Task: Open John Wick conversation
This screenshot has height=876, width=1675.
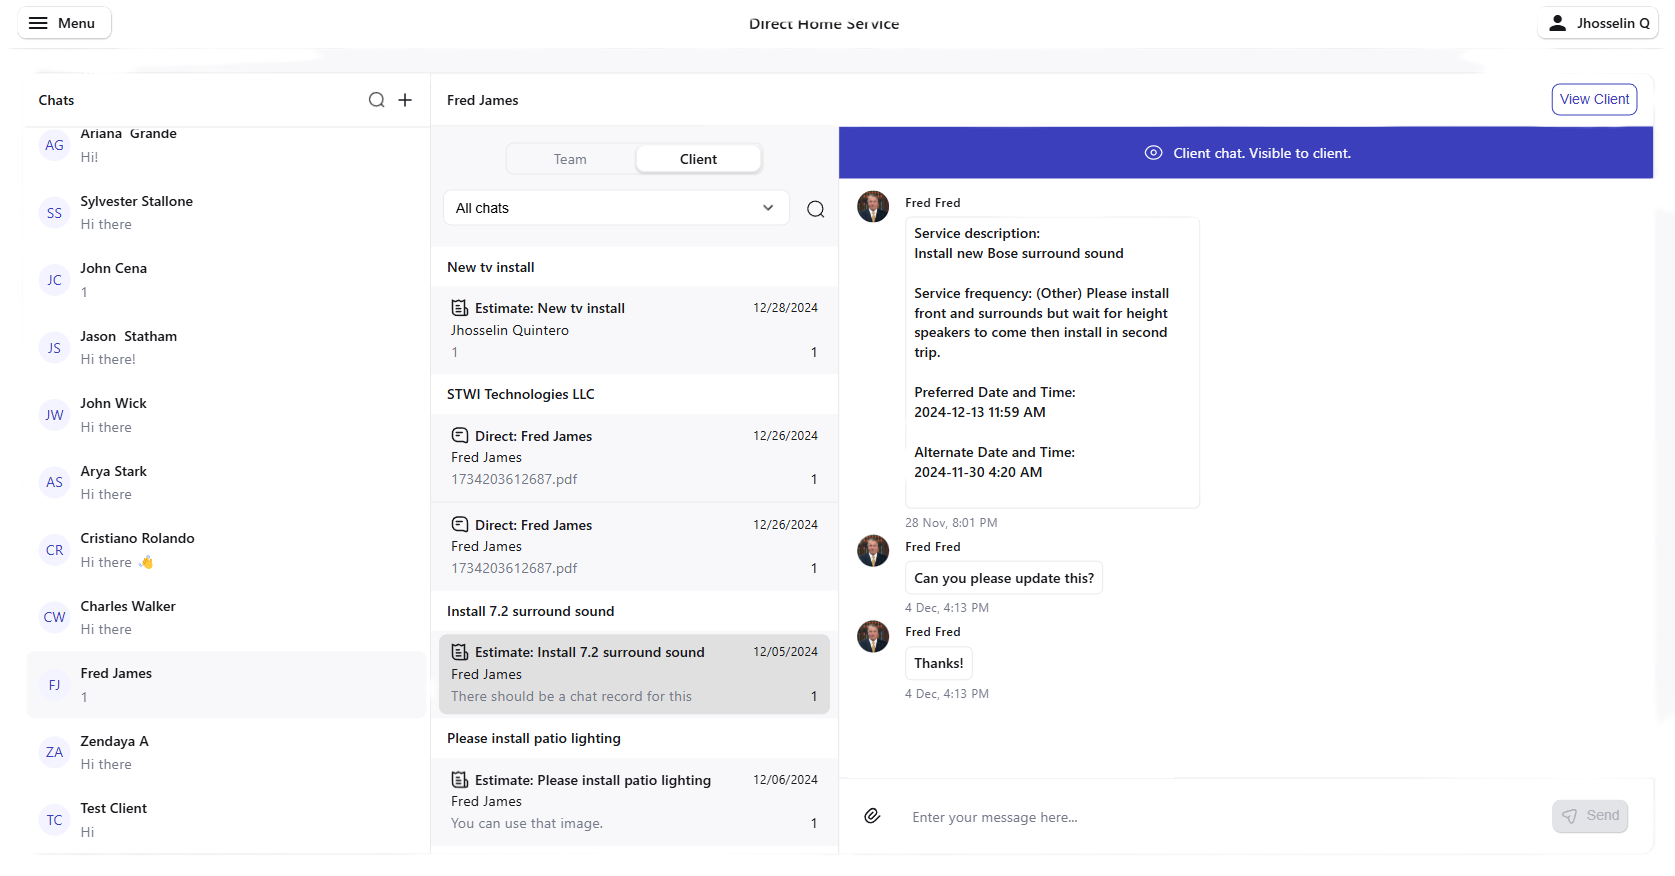Action: click(x=226, y=415)
